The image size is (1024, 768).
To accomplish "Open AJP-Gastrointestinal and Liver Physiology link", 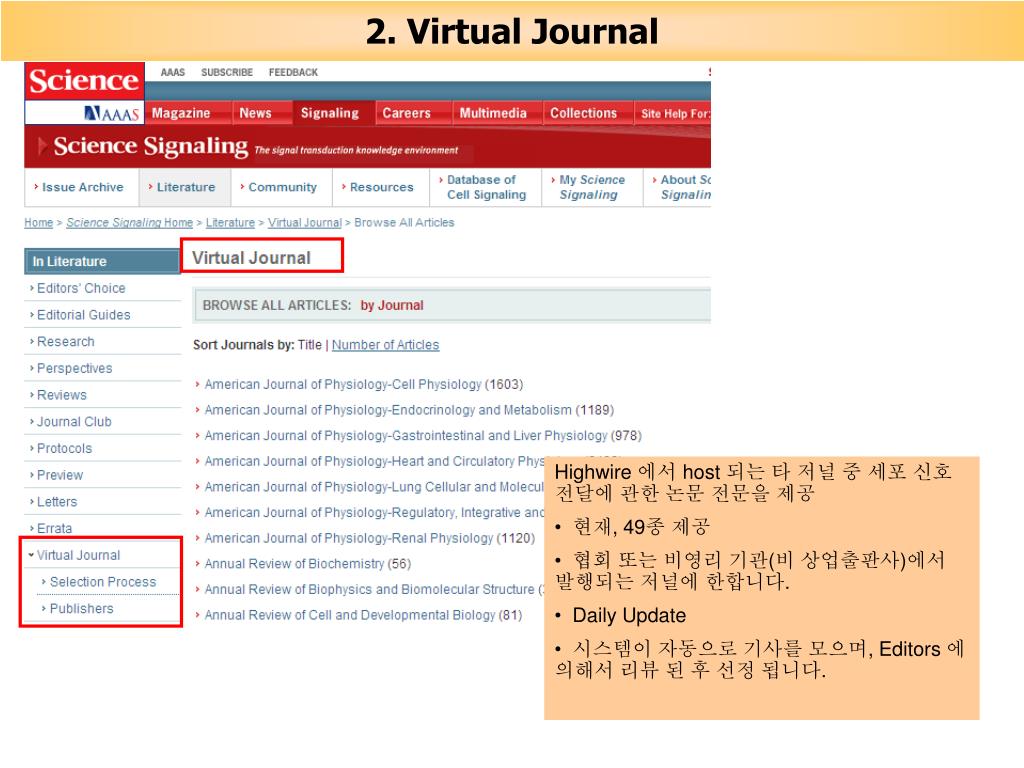I will 406,436.
